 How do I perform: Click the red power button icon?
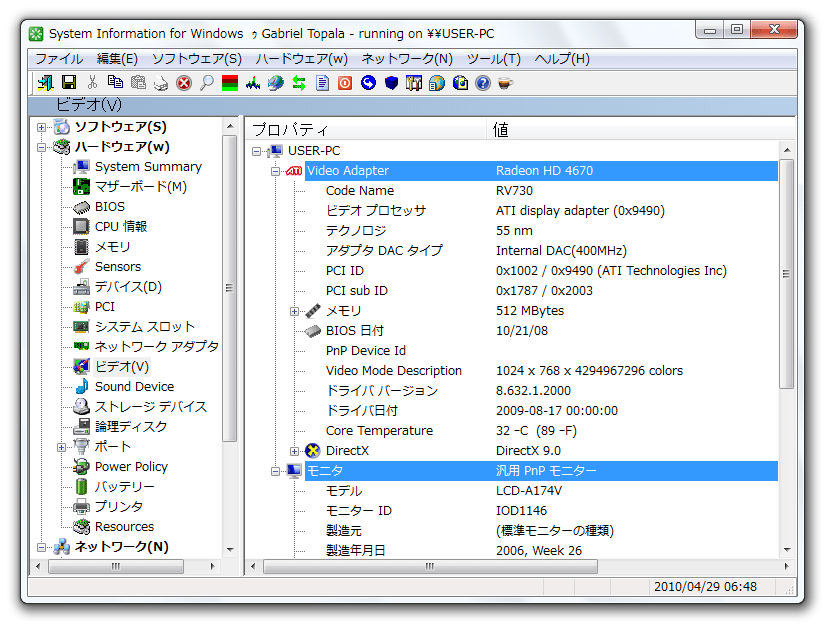tap(345, 83)
